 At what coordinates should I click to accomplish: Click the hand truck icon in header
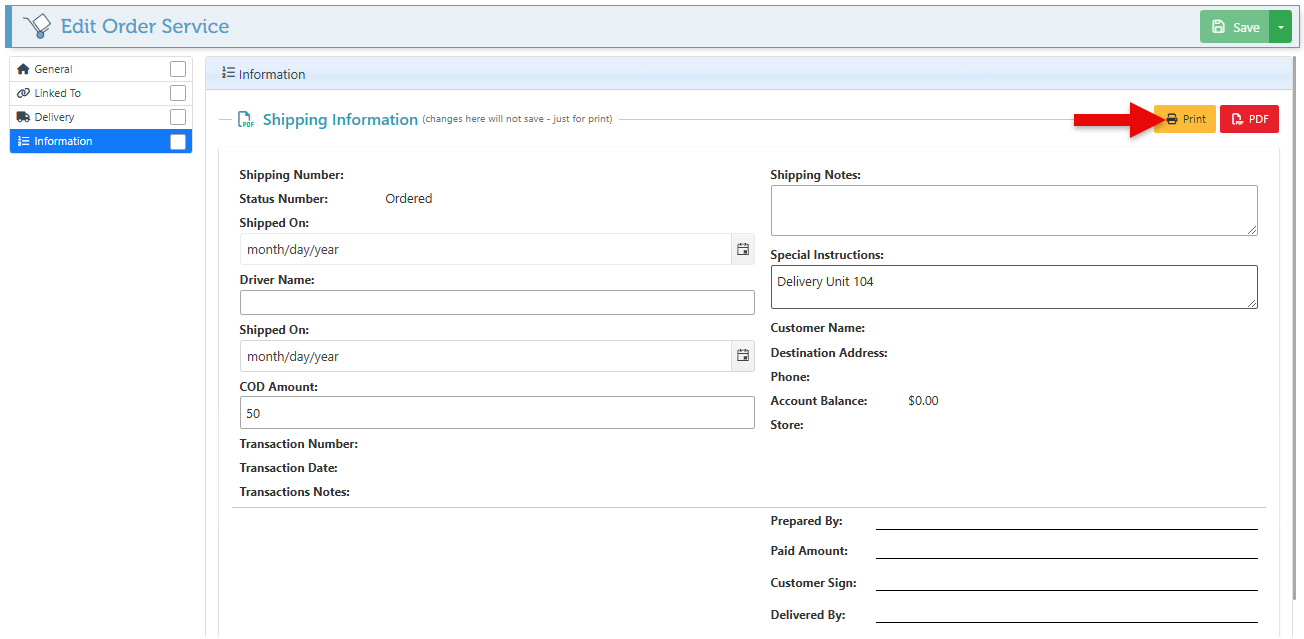pyautogui.click(x=36, y=26)
